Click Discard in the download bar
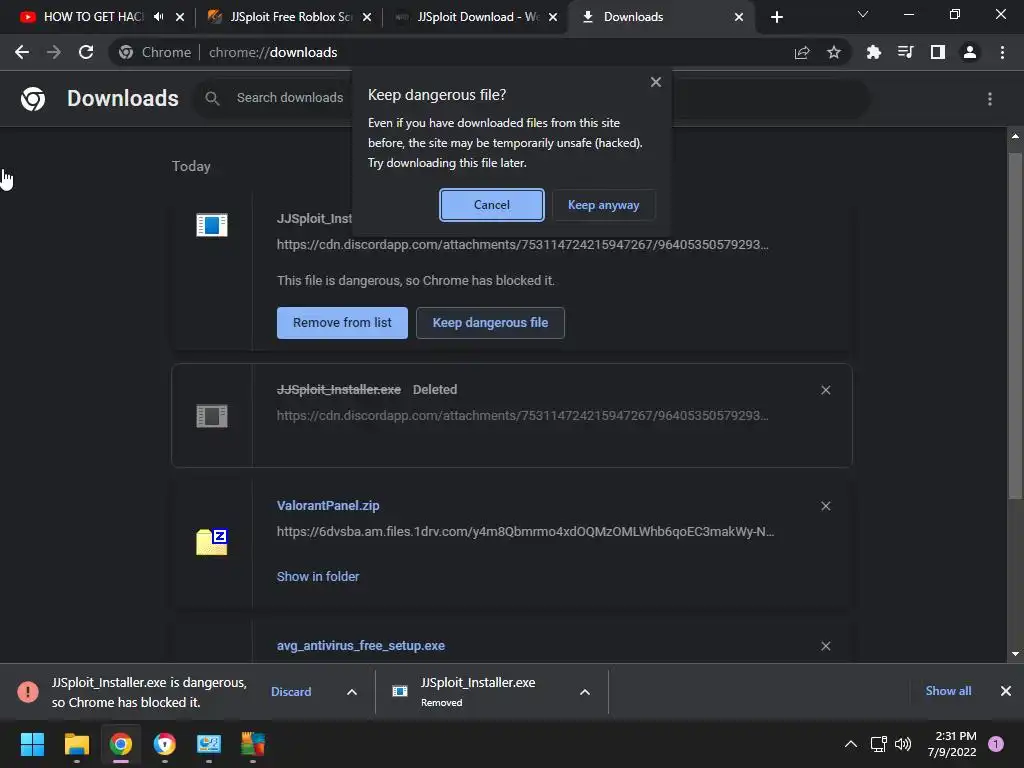The image size is (1024, 768). coord(291,692)
